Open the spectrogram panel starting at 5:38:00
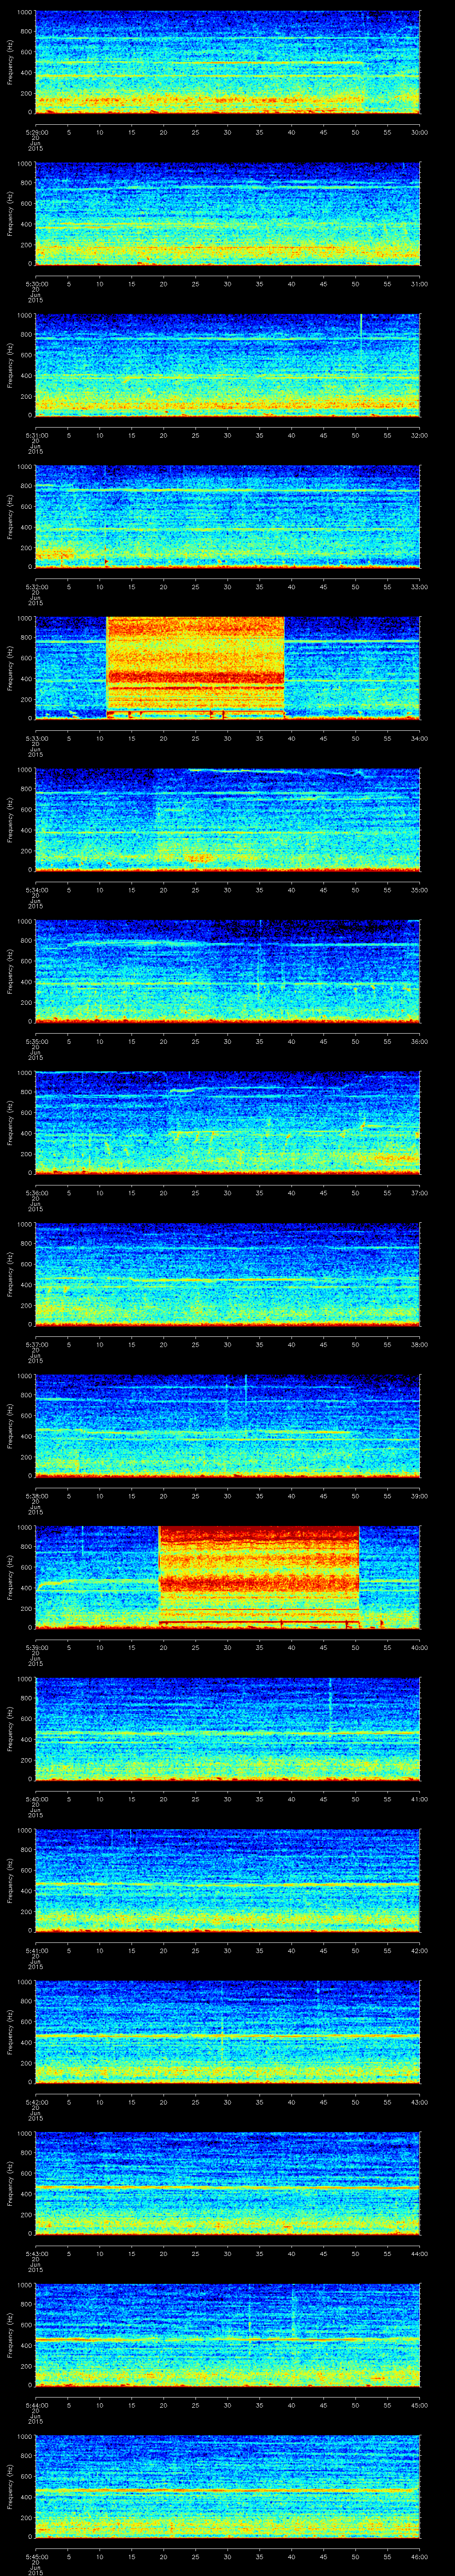 pyautogui.click(x=227, y=1426)
